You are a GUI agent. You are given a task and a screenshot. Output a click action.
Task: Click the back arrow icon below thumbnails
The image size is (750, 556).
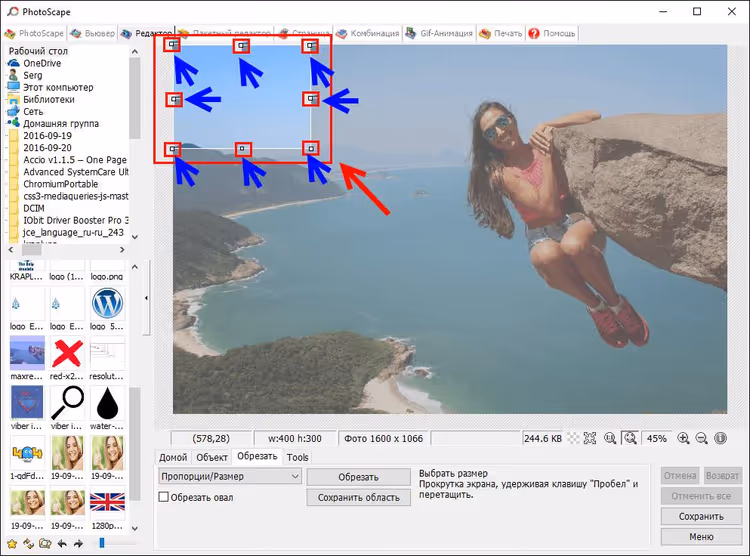pos(62,544)
